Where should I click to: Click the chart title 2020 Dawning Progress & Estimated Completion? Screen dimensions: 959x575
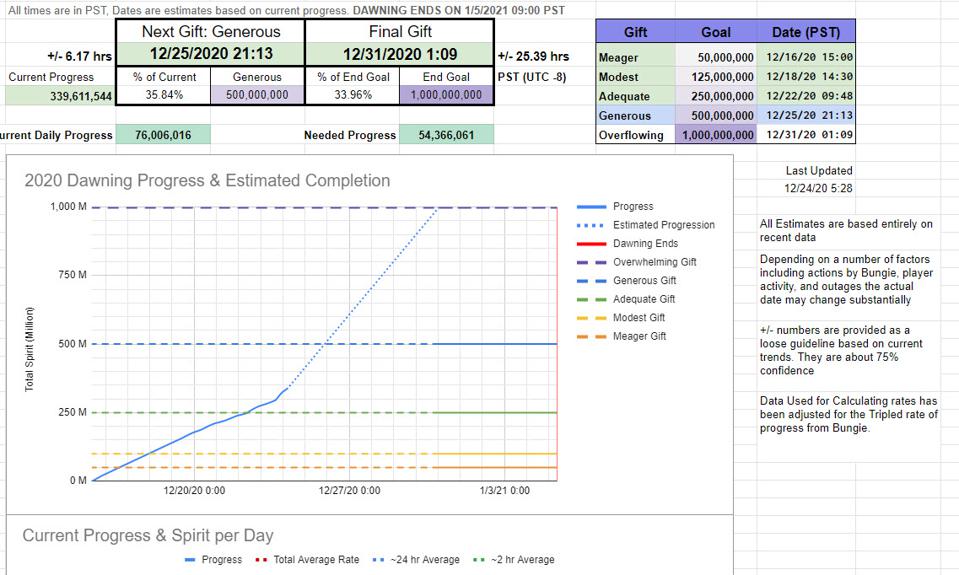(207, 180)
